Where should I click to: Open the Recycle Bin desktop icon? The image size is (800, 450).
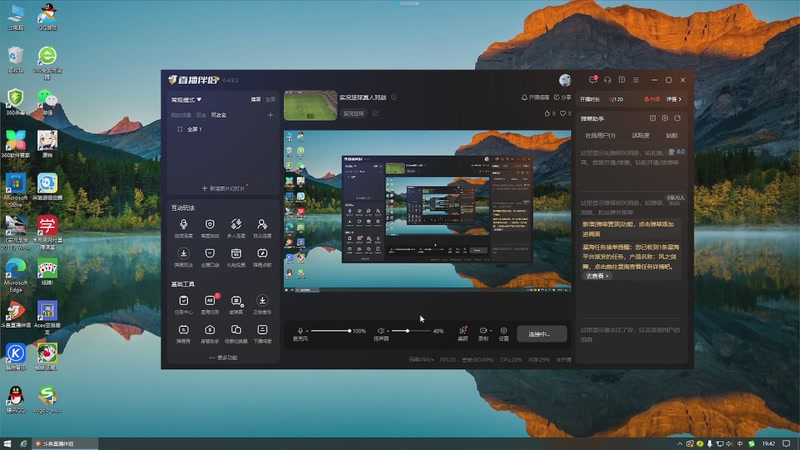coord(16,59)
